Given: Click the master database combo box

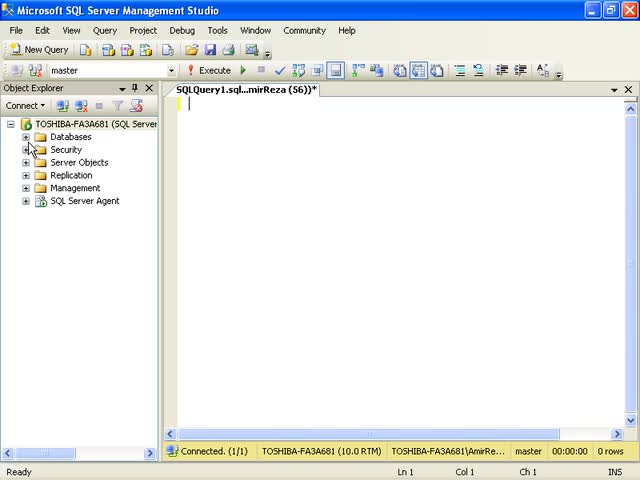Looking at the screenshot, I should 112,71.
